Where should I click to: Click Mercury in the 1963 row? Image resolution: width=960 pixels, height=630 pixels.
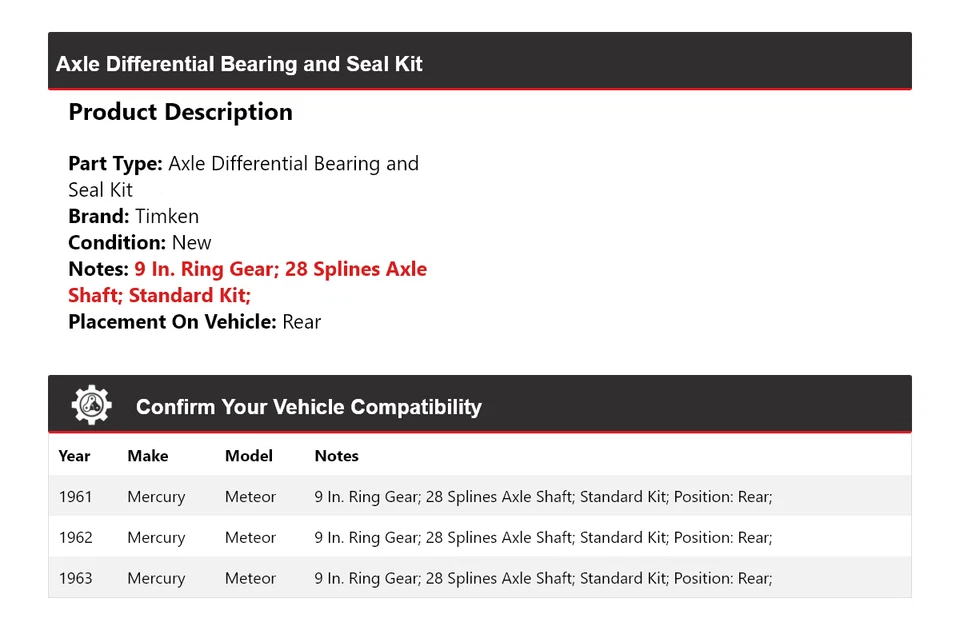pos(156,578)
